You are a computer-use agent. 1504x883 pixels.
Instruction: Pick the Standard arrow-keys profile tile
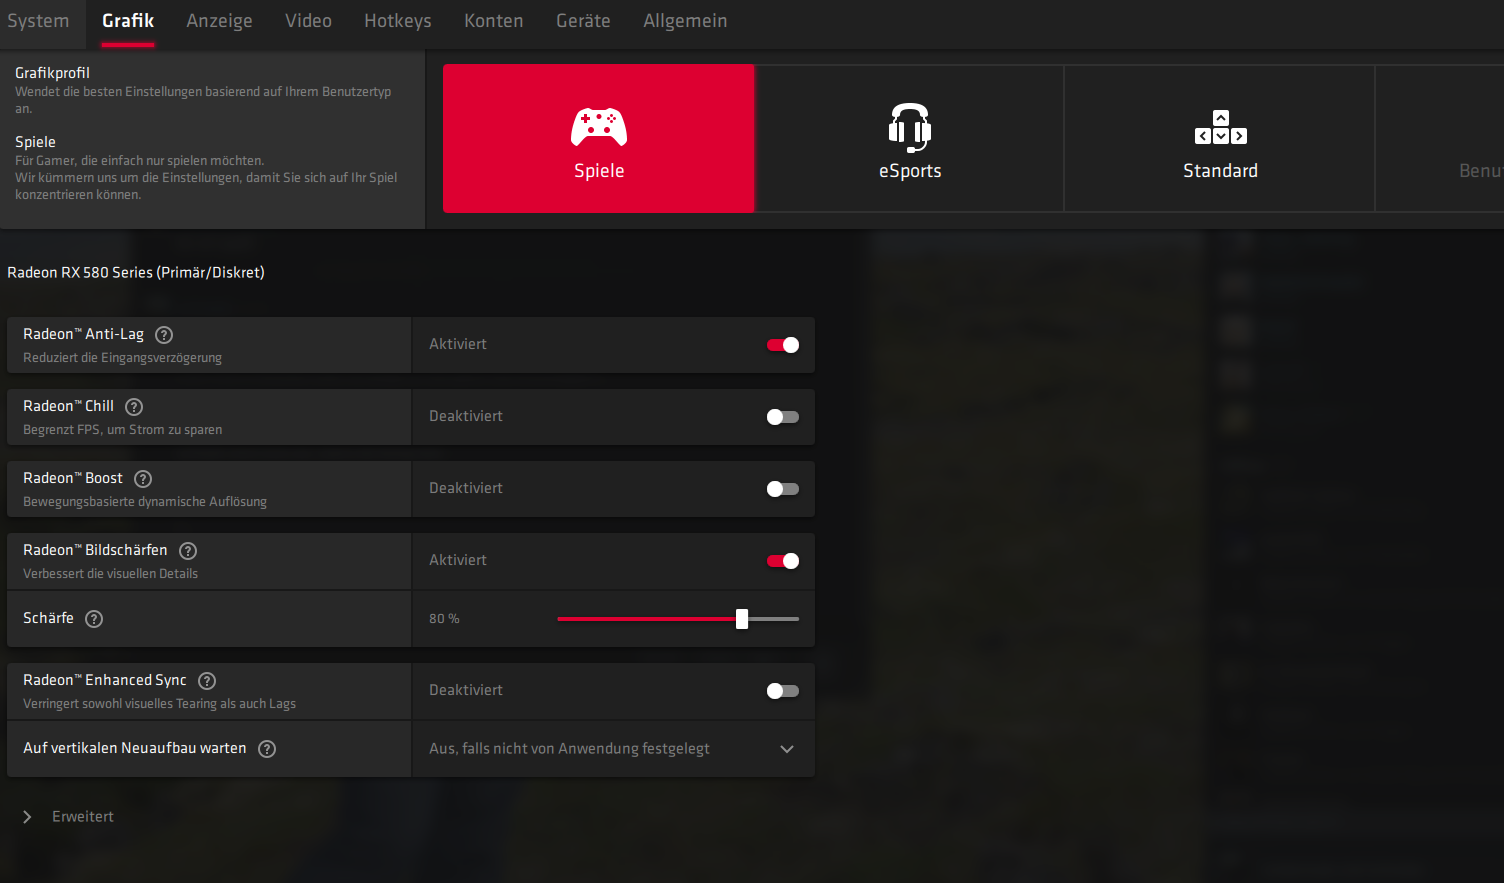(1220, 138)
